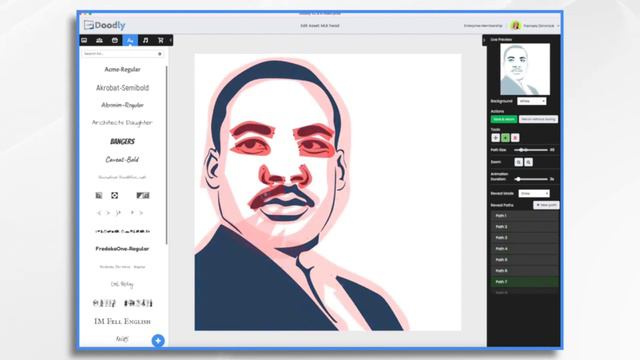The height and width of the screenshot is (360, 640).
Task: Click the New path button
Action: coord(546,205)
